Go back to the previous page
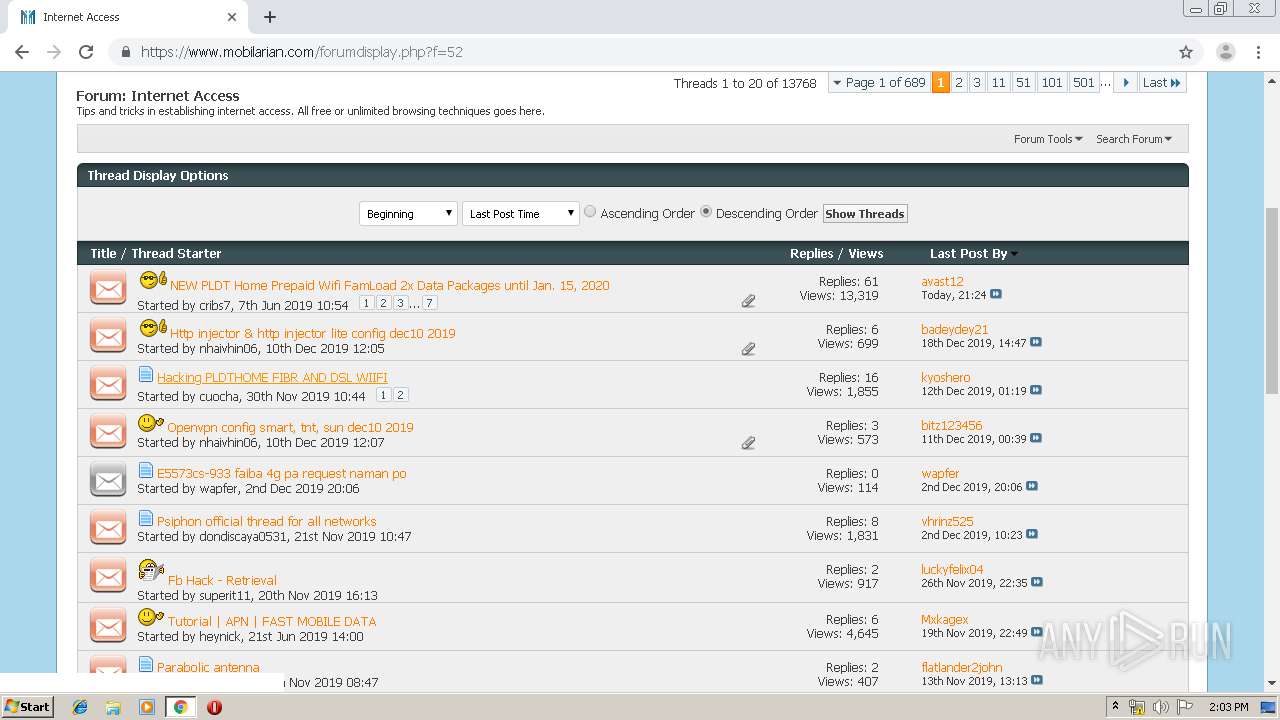 [x=22, y=52]
